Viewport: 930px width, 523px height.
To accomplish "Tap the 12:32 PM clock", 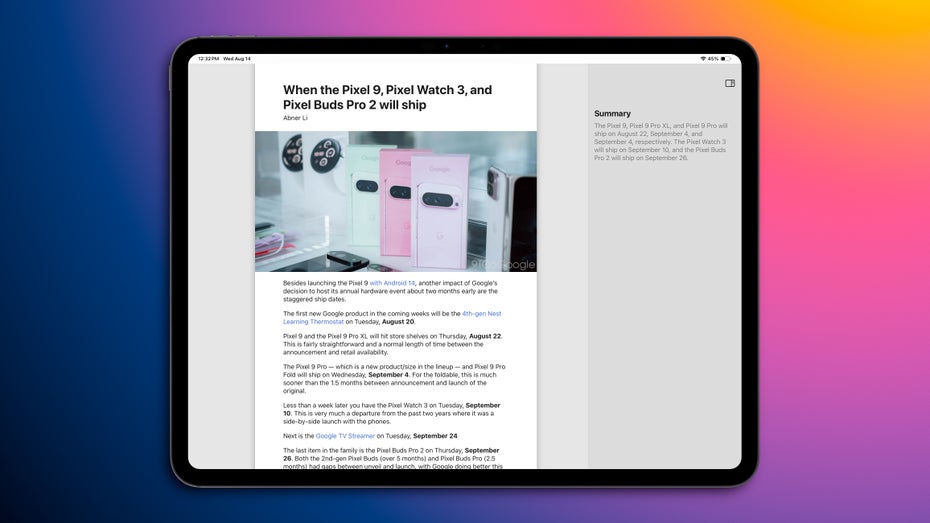I will pyautogui.click(x=208, y=59).
